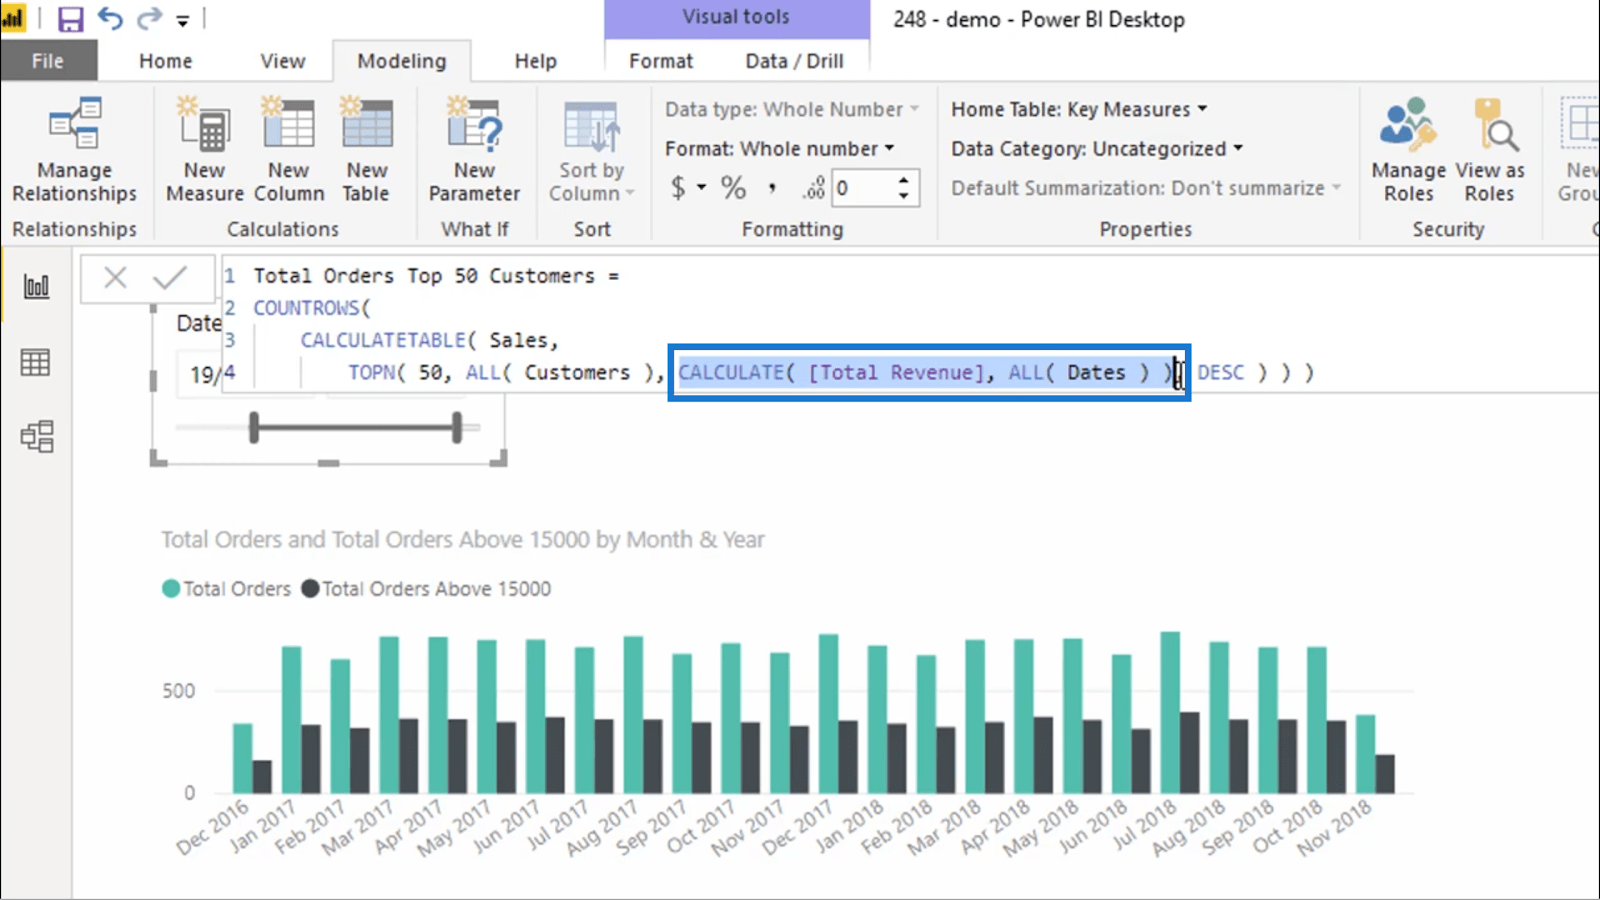Image resolution: width=1600 pixels, height=900 pixels.
Task: Increase decimal places with the up arrow
Action: (x=904, y=181)
